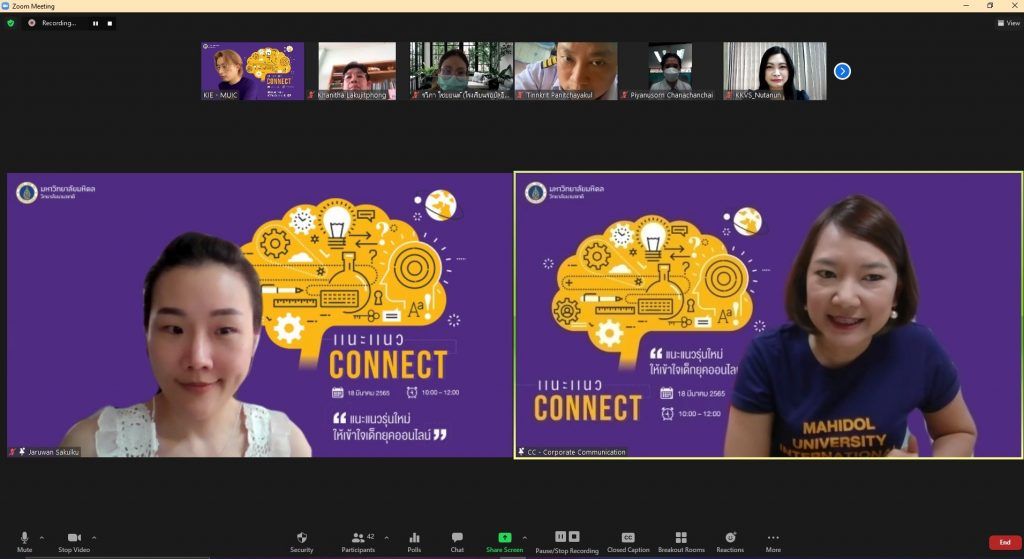Open Breakout Rooms

click(681, 541)
